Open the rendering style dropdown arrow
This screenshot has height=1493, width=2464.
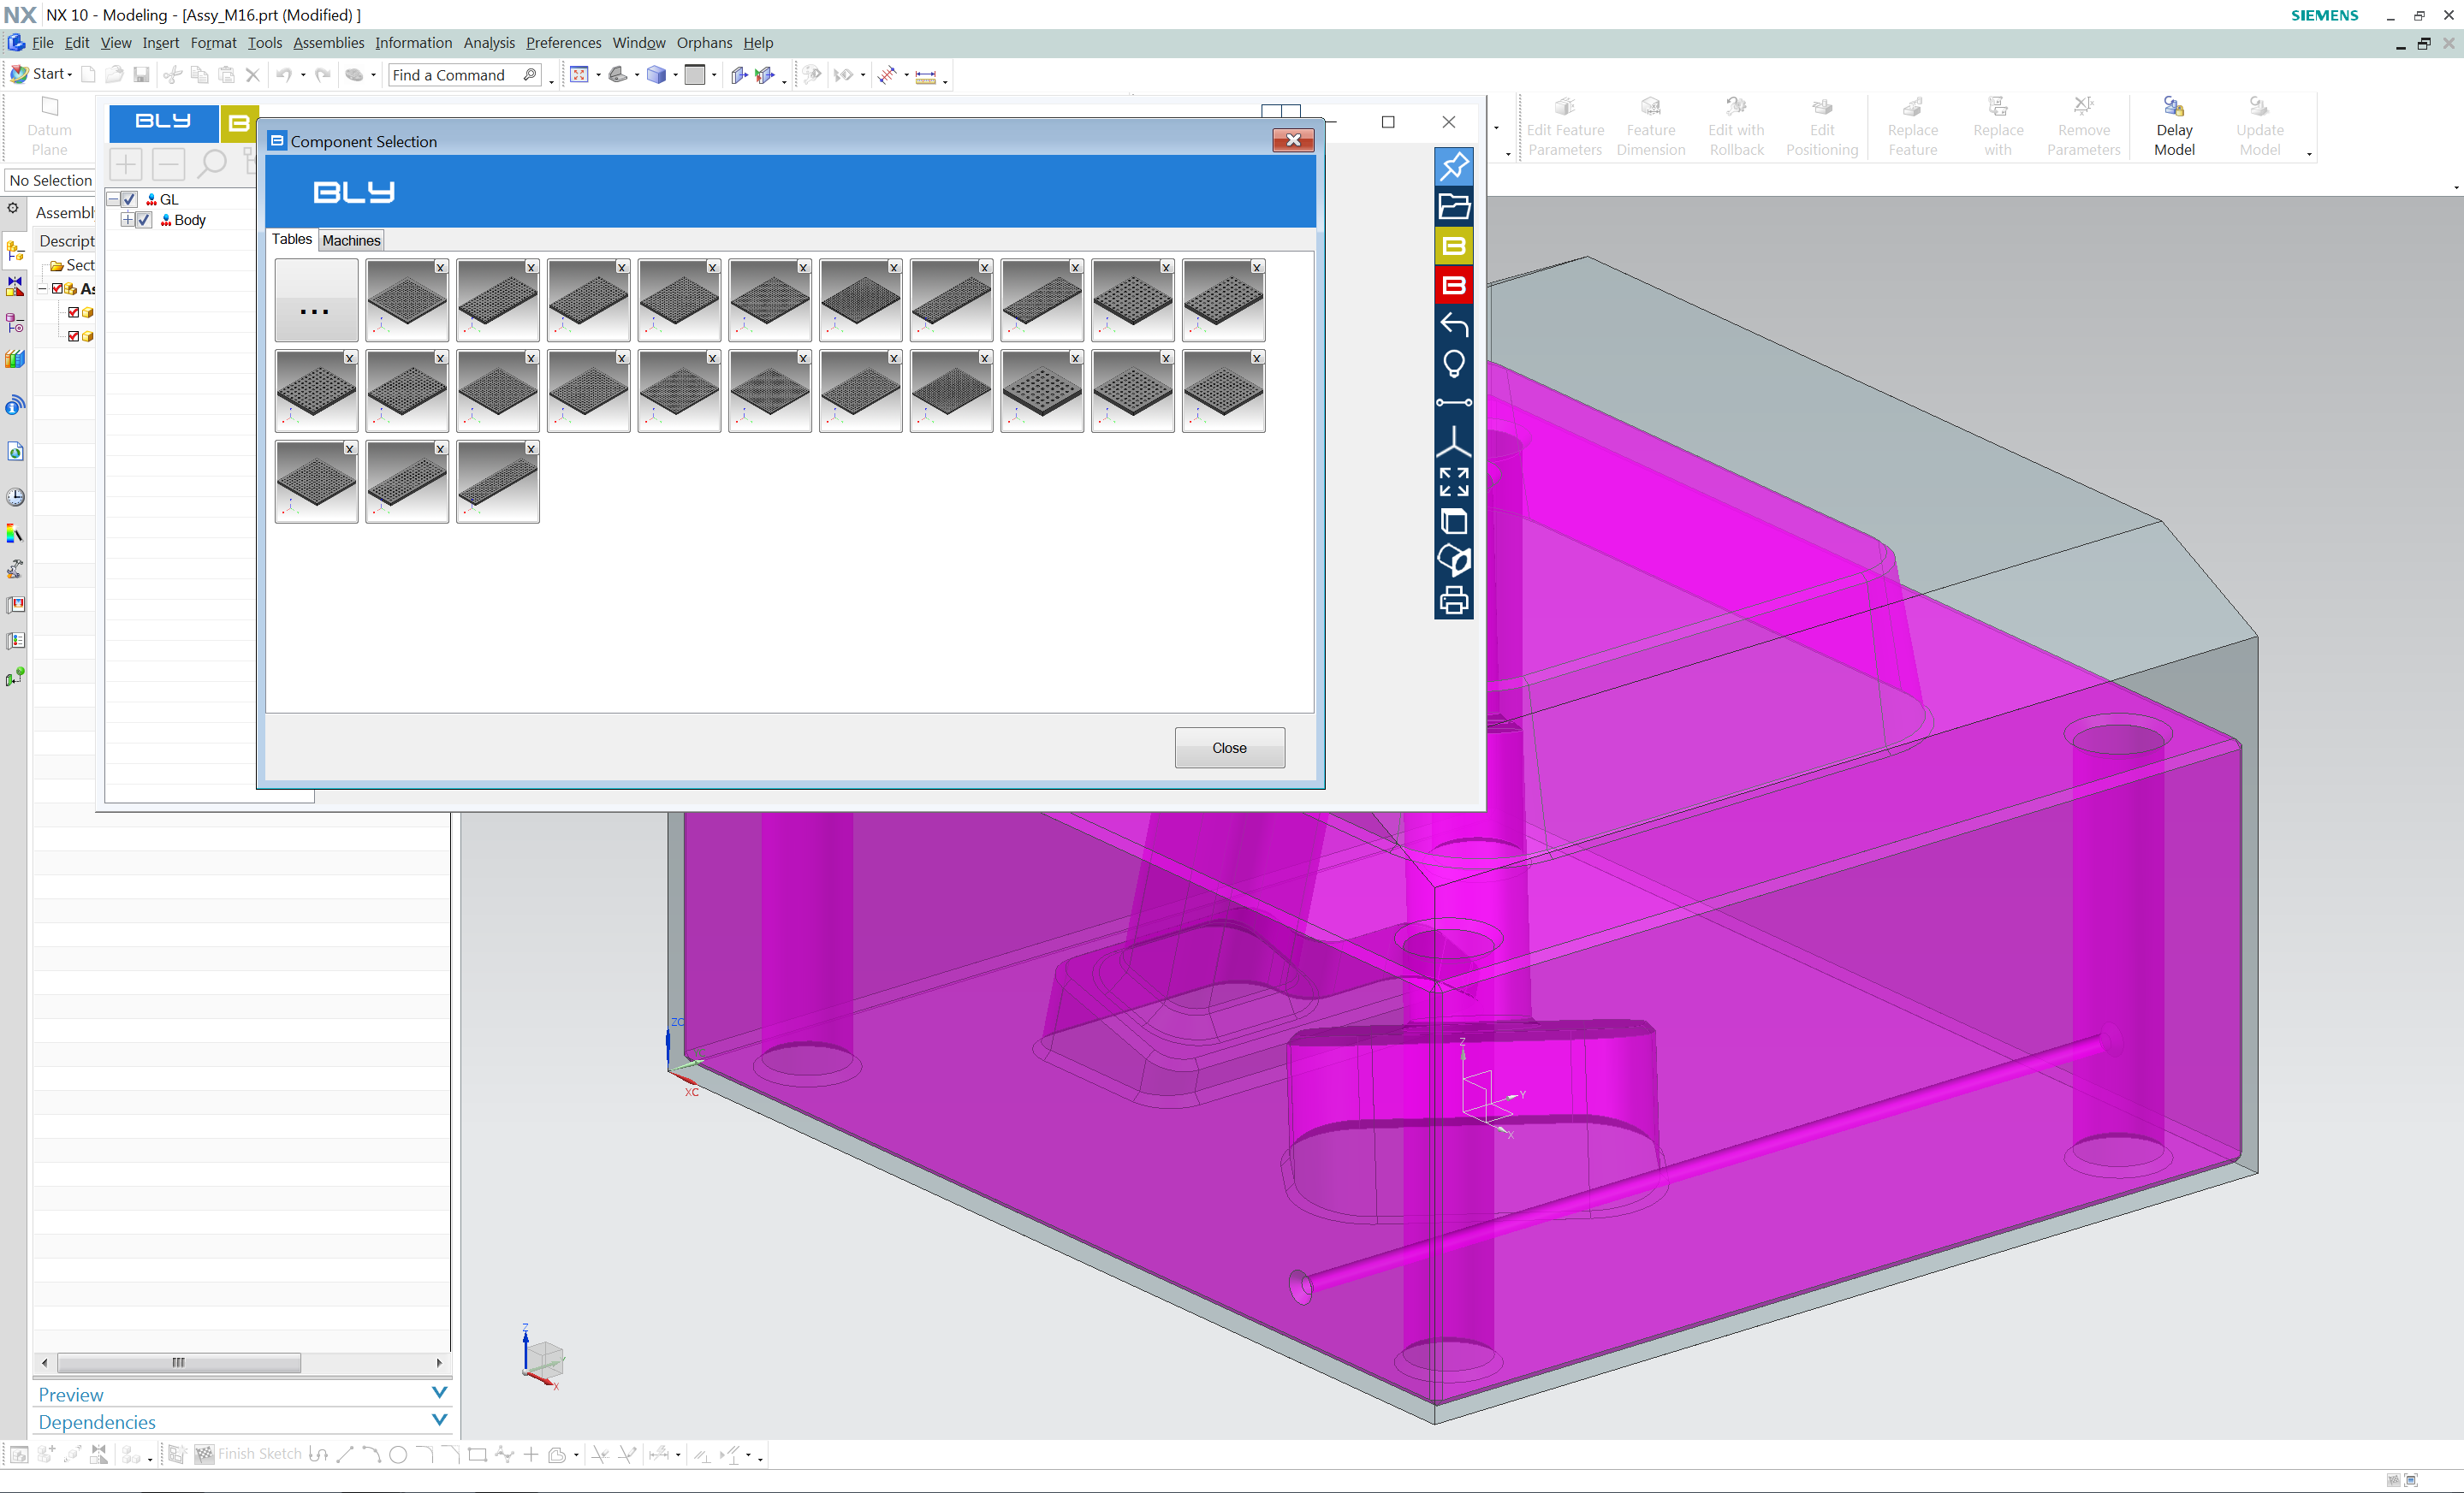(676, 75)
